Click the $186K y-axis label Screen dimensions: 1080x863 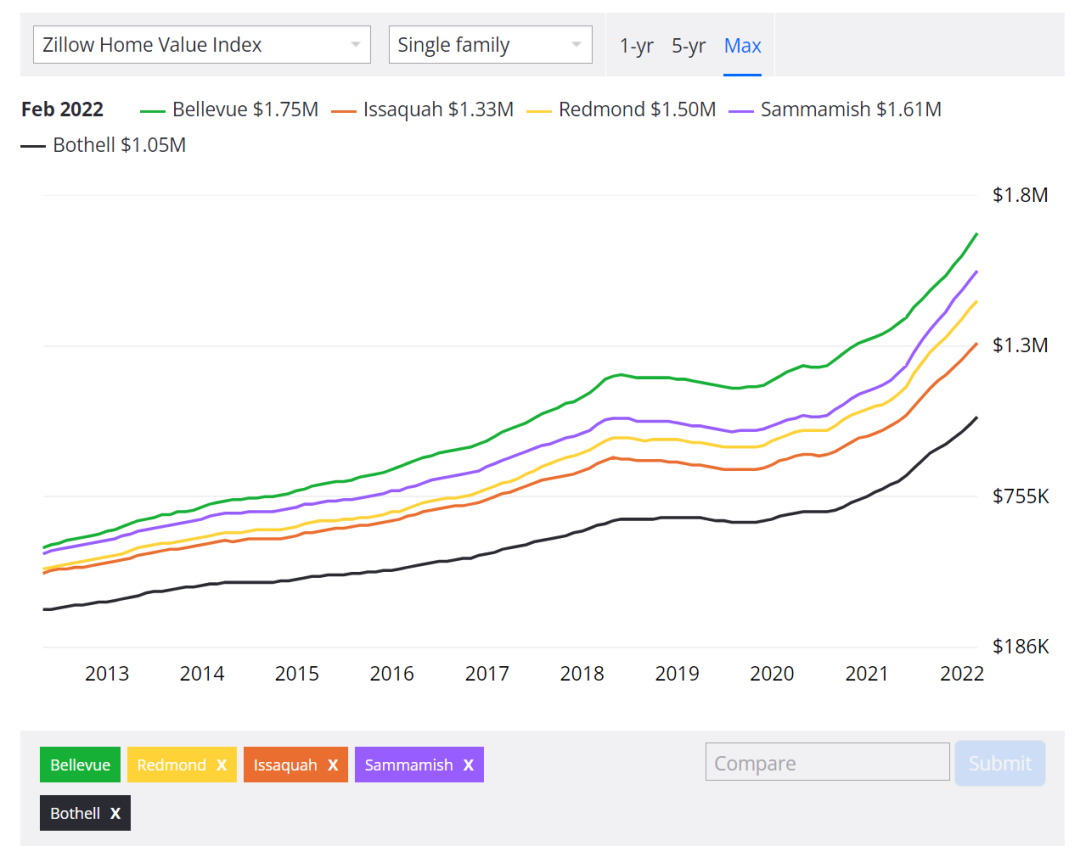[1021, 646]
